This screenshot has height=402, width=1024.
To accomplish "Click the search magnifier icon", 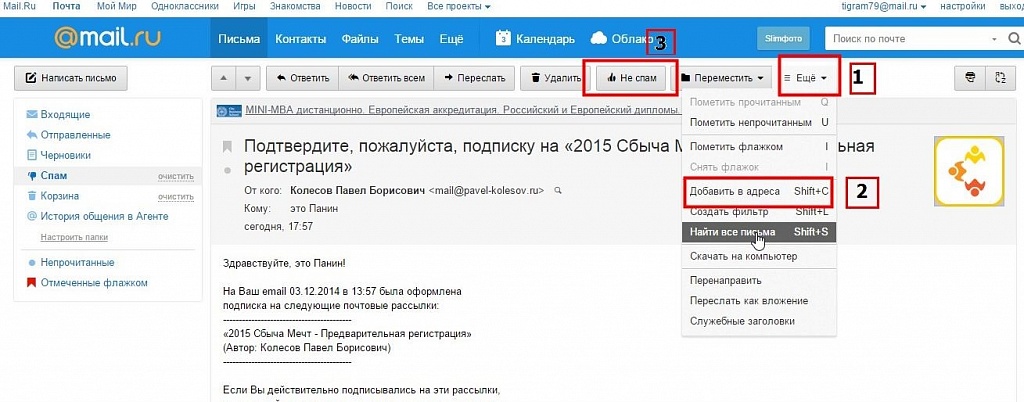I will (1014, 39).
